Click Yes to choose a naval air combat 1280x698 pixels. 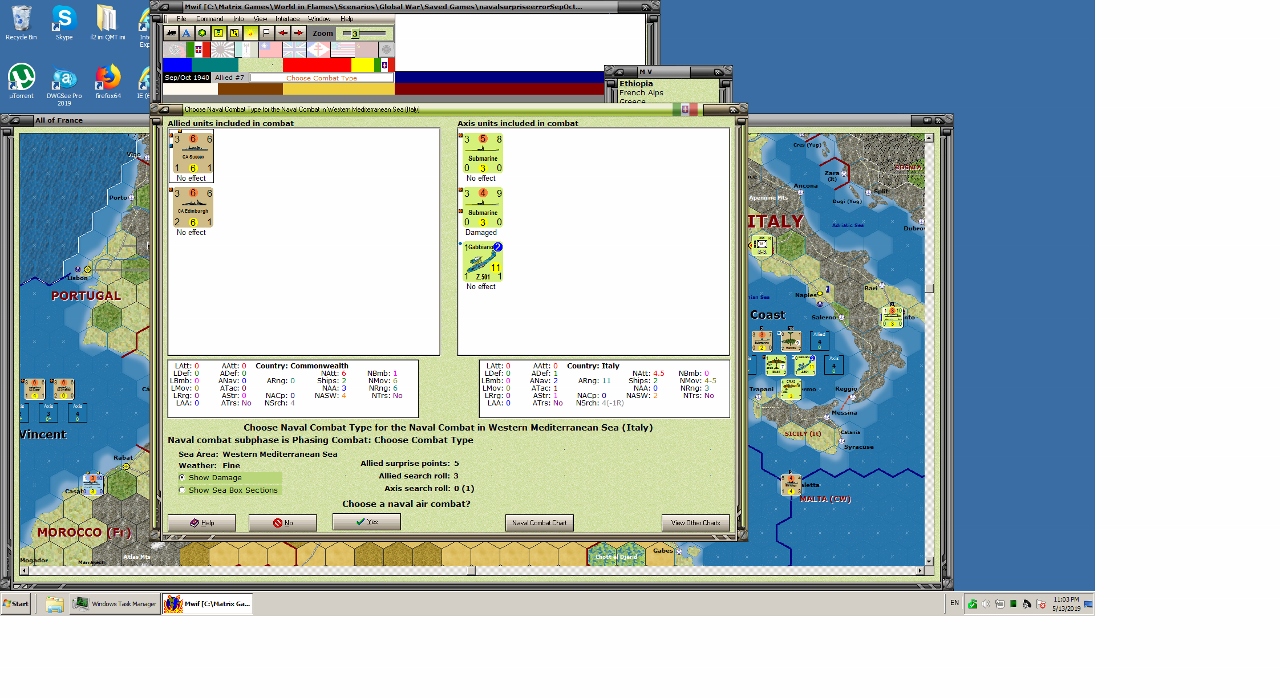point(366,521)
